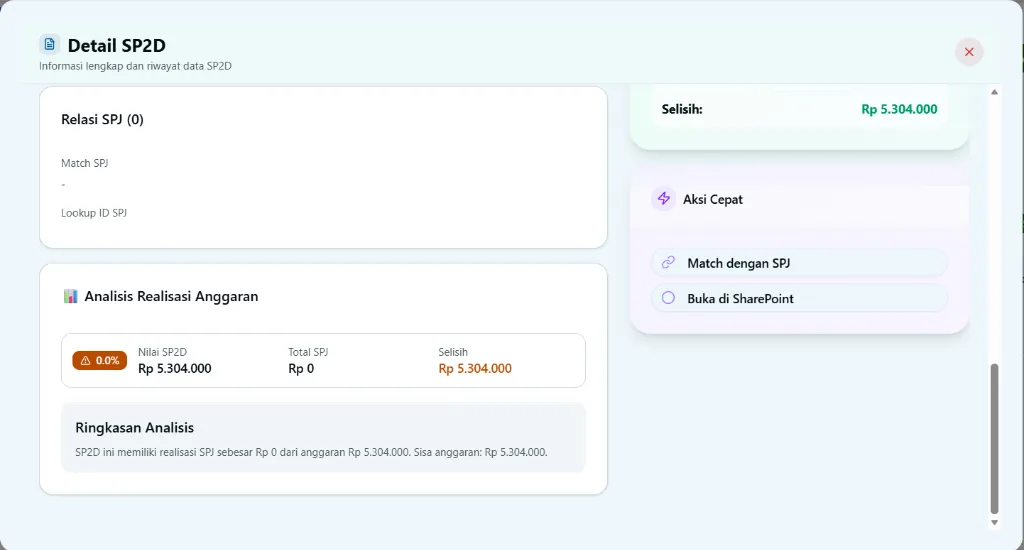
Task: Click the chain link icon on Match dengan SPJ
Action: [668, 263]
